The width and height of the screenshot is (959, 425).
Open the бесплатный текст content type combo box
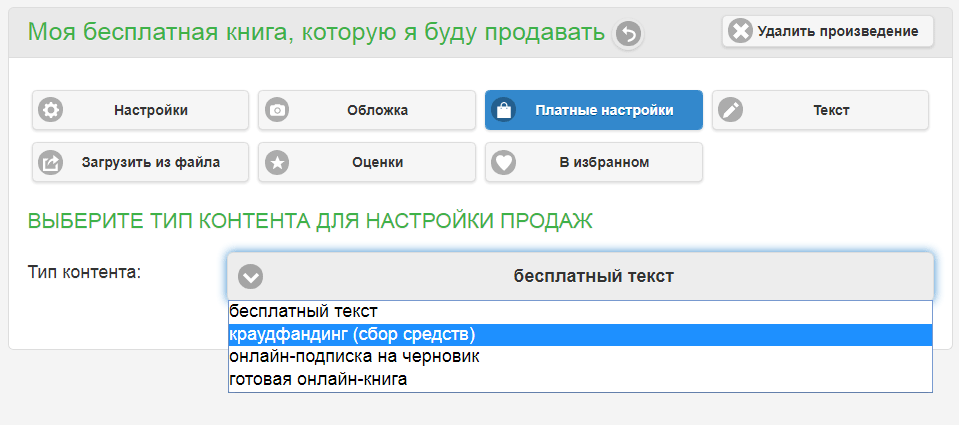pos(593,276)
